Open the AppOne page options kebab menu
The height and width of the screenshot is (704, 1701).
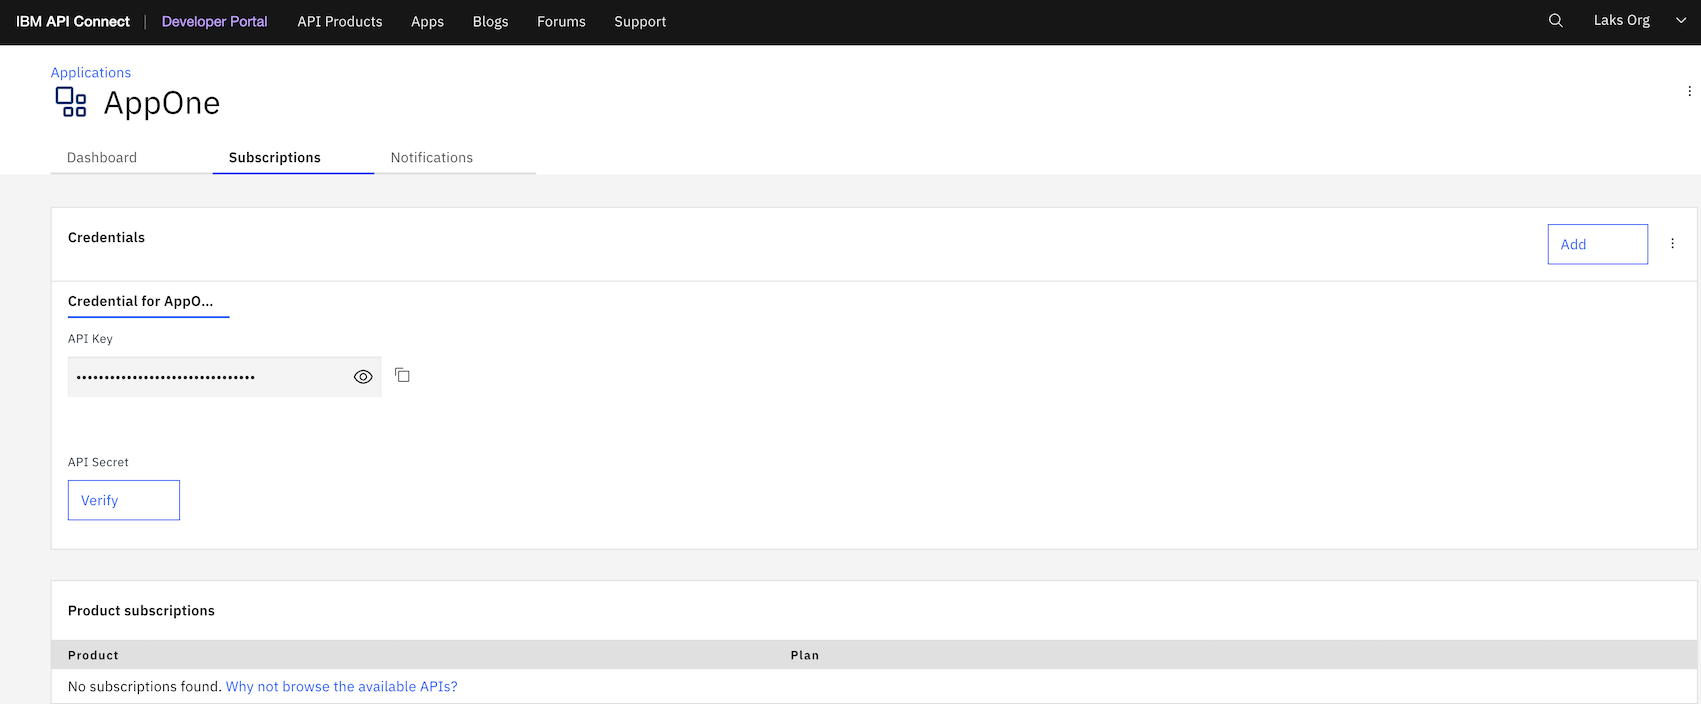coord(1689,91)
